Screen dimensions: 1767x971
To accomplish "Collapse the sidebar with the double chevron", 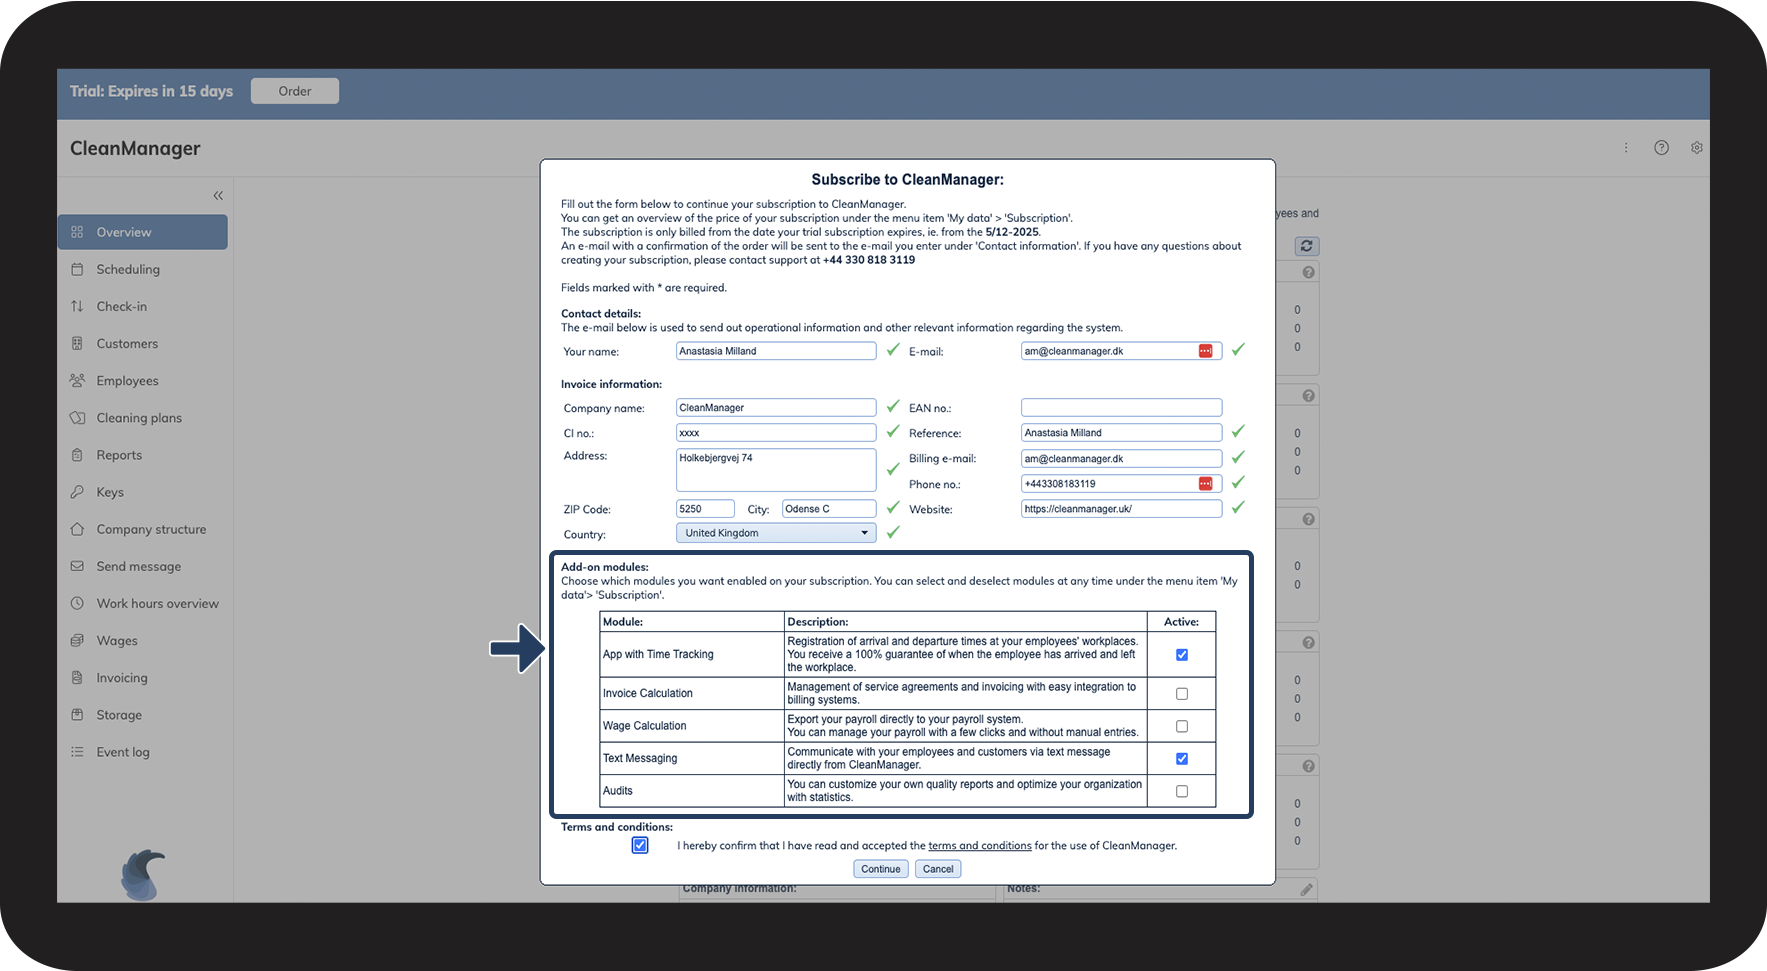I will click(218, 196).
